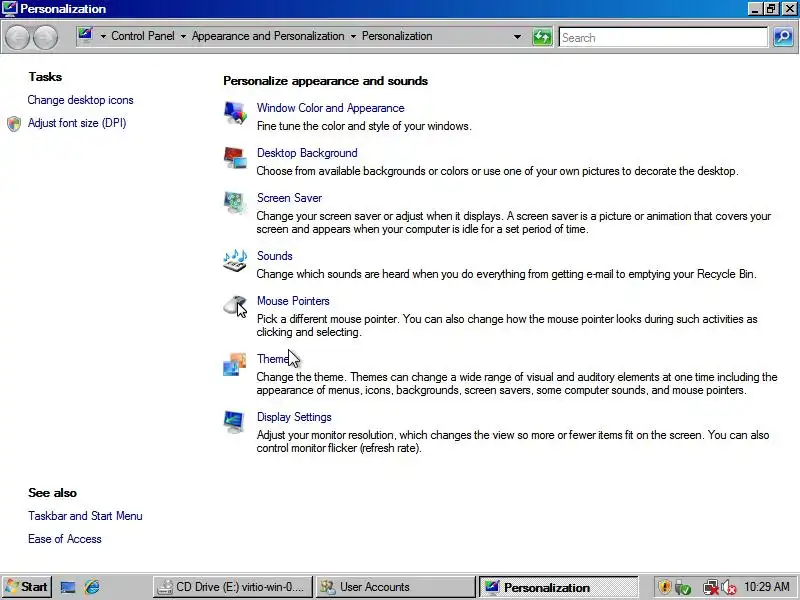Click Change desktop icons task

[x=81, y=100]
